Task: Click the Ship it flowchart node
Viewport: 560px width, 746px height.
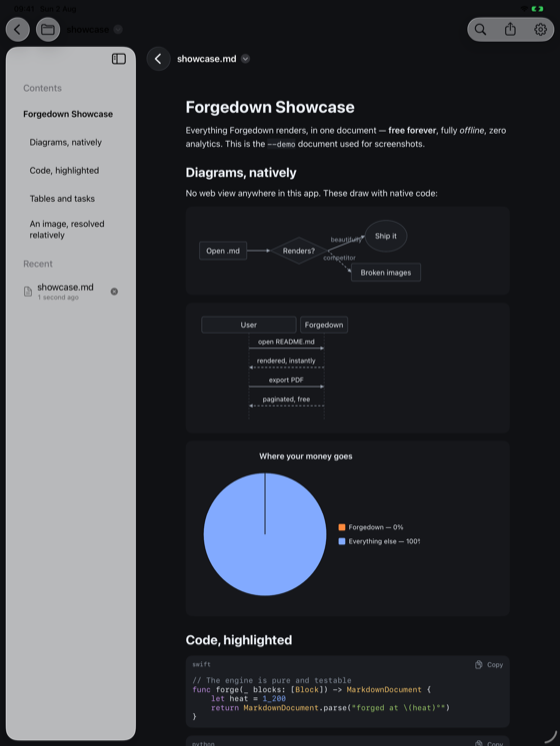Action: point(385,236)
